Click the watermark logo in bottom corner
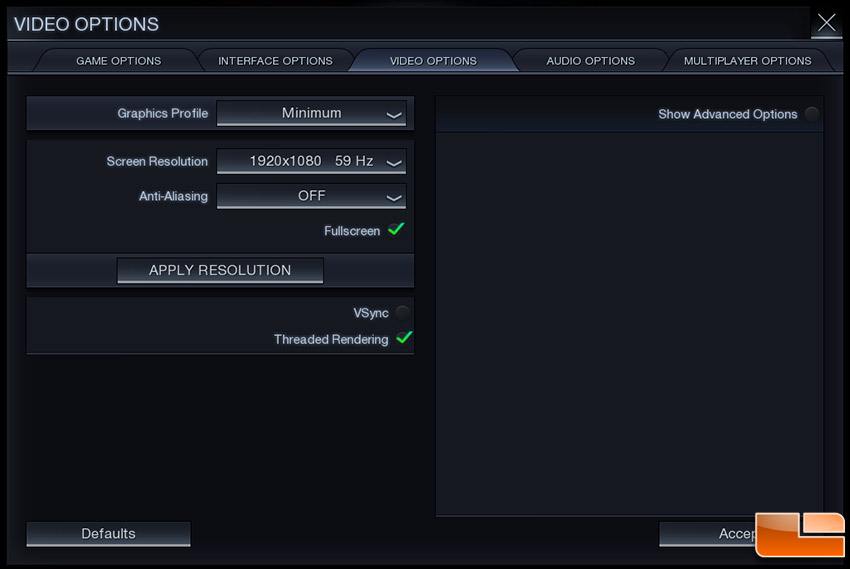This screenshot has width=850, height=569. [x=799, y=534]
